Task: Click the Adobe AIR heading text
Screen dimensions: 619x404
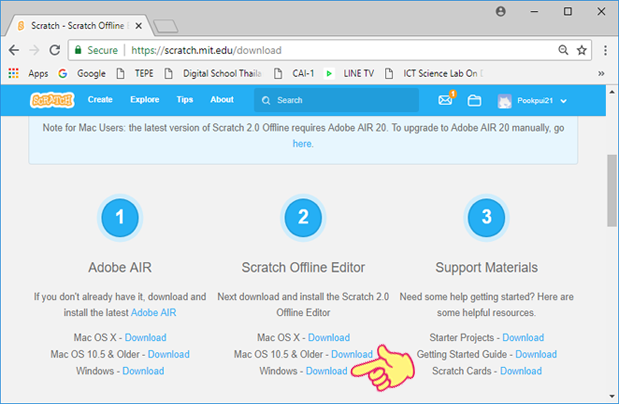Action: point(120,267)
